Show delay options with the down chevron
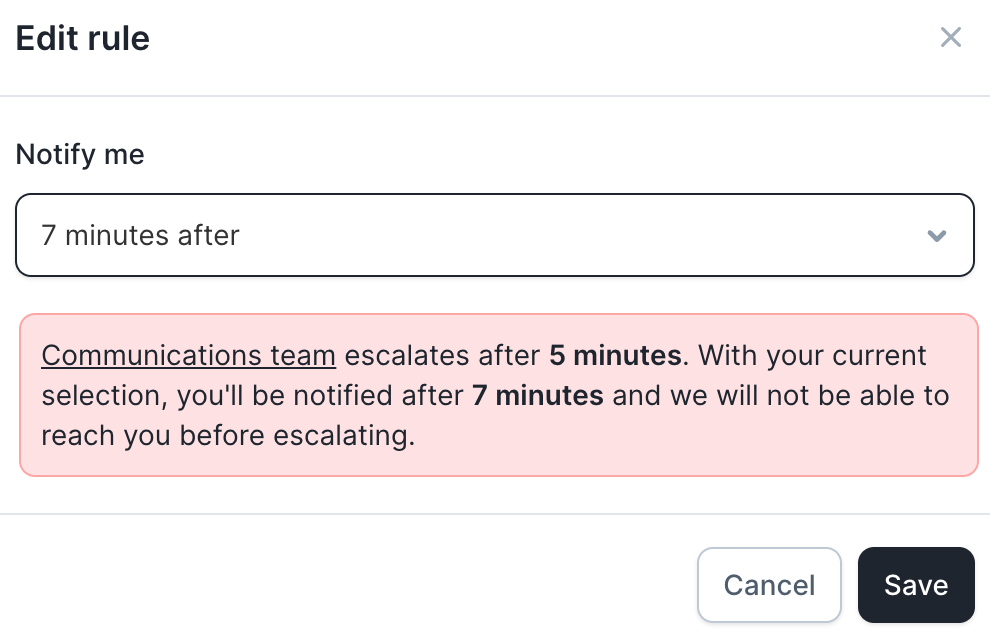 (936, 236)
